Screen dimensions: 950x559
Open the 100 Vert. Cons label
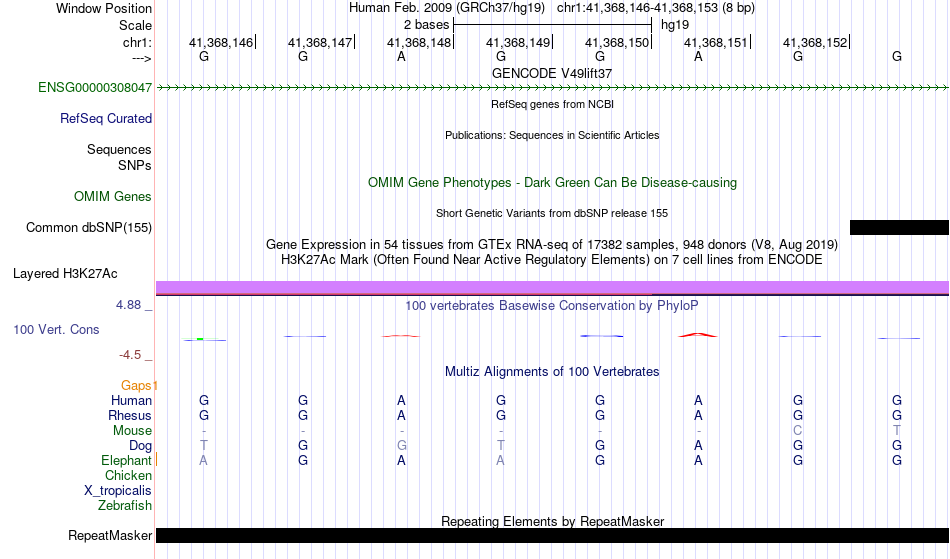(56, 329)
